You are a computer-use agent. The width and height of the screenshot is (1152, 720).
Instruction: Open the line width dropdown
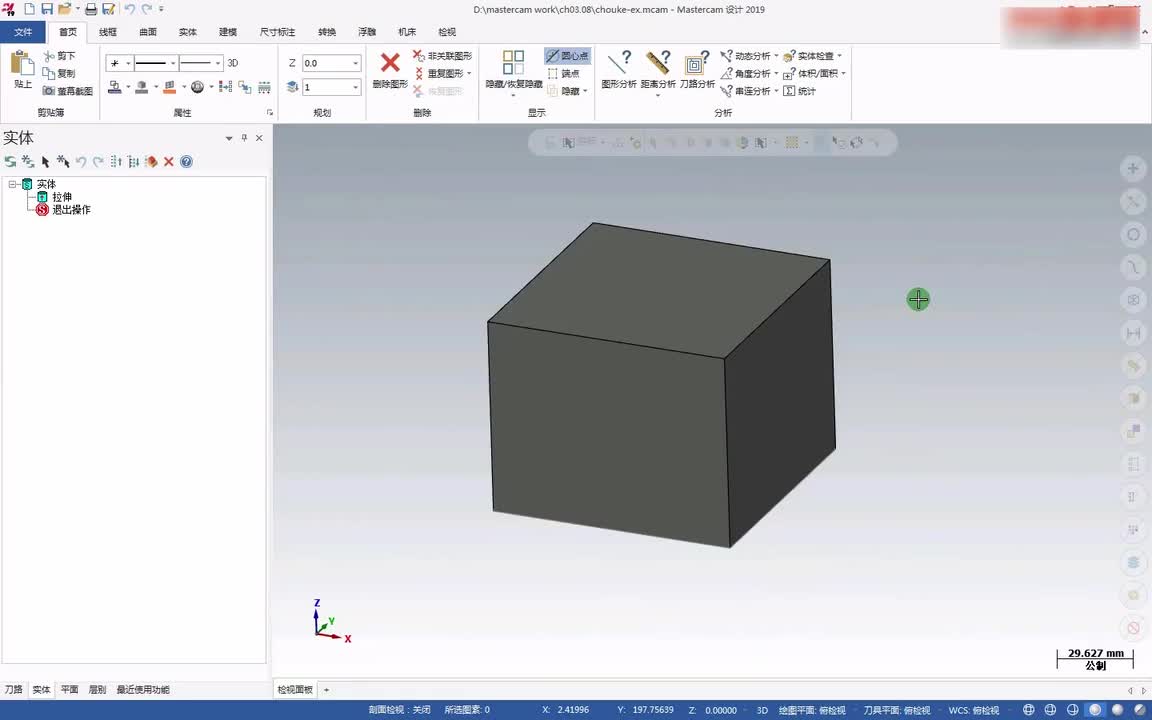(x=217, y=63)
